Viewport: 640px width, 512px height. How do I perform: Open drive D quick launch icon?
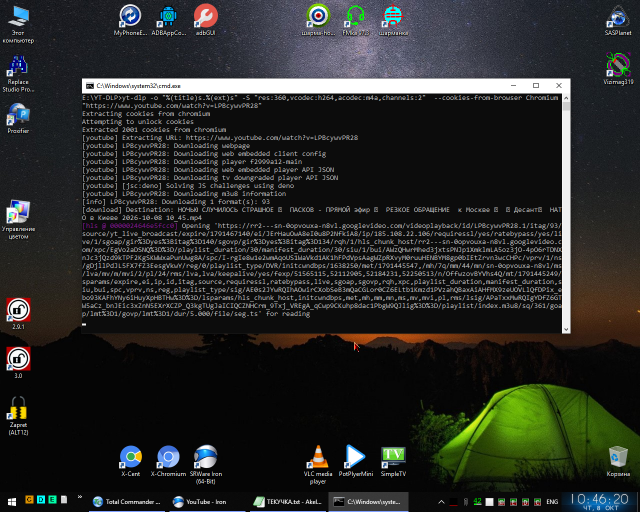coord(41,499)
